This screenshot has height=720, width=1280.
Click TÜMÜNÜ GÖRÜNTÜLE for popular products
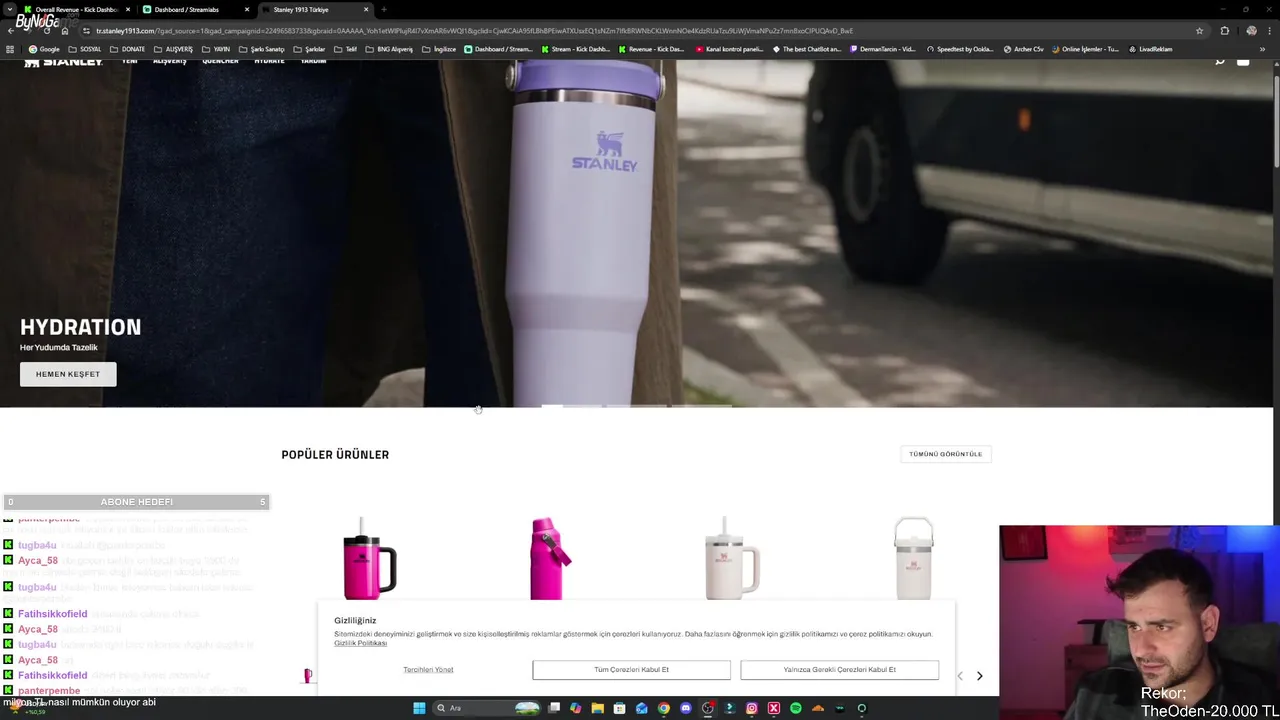[945, 454]
